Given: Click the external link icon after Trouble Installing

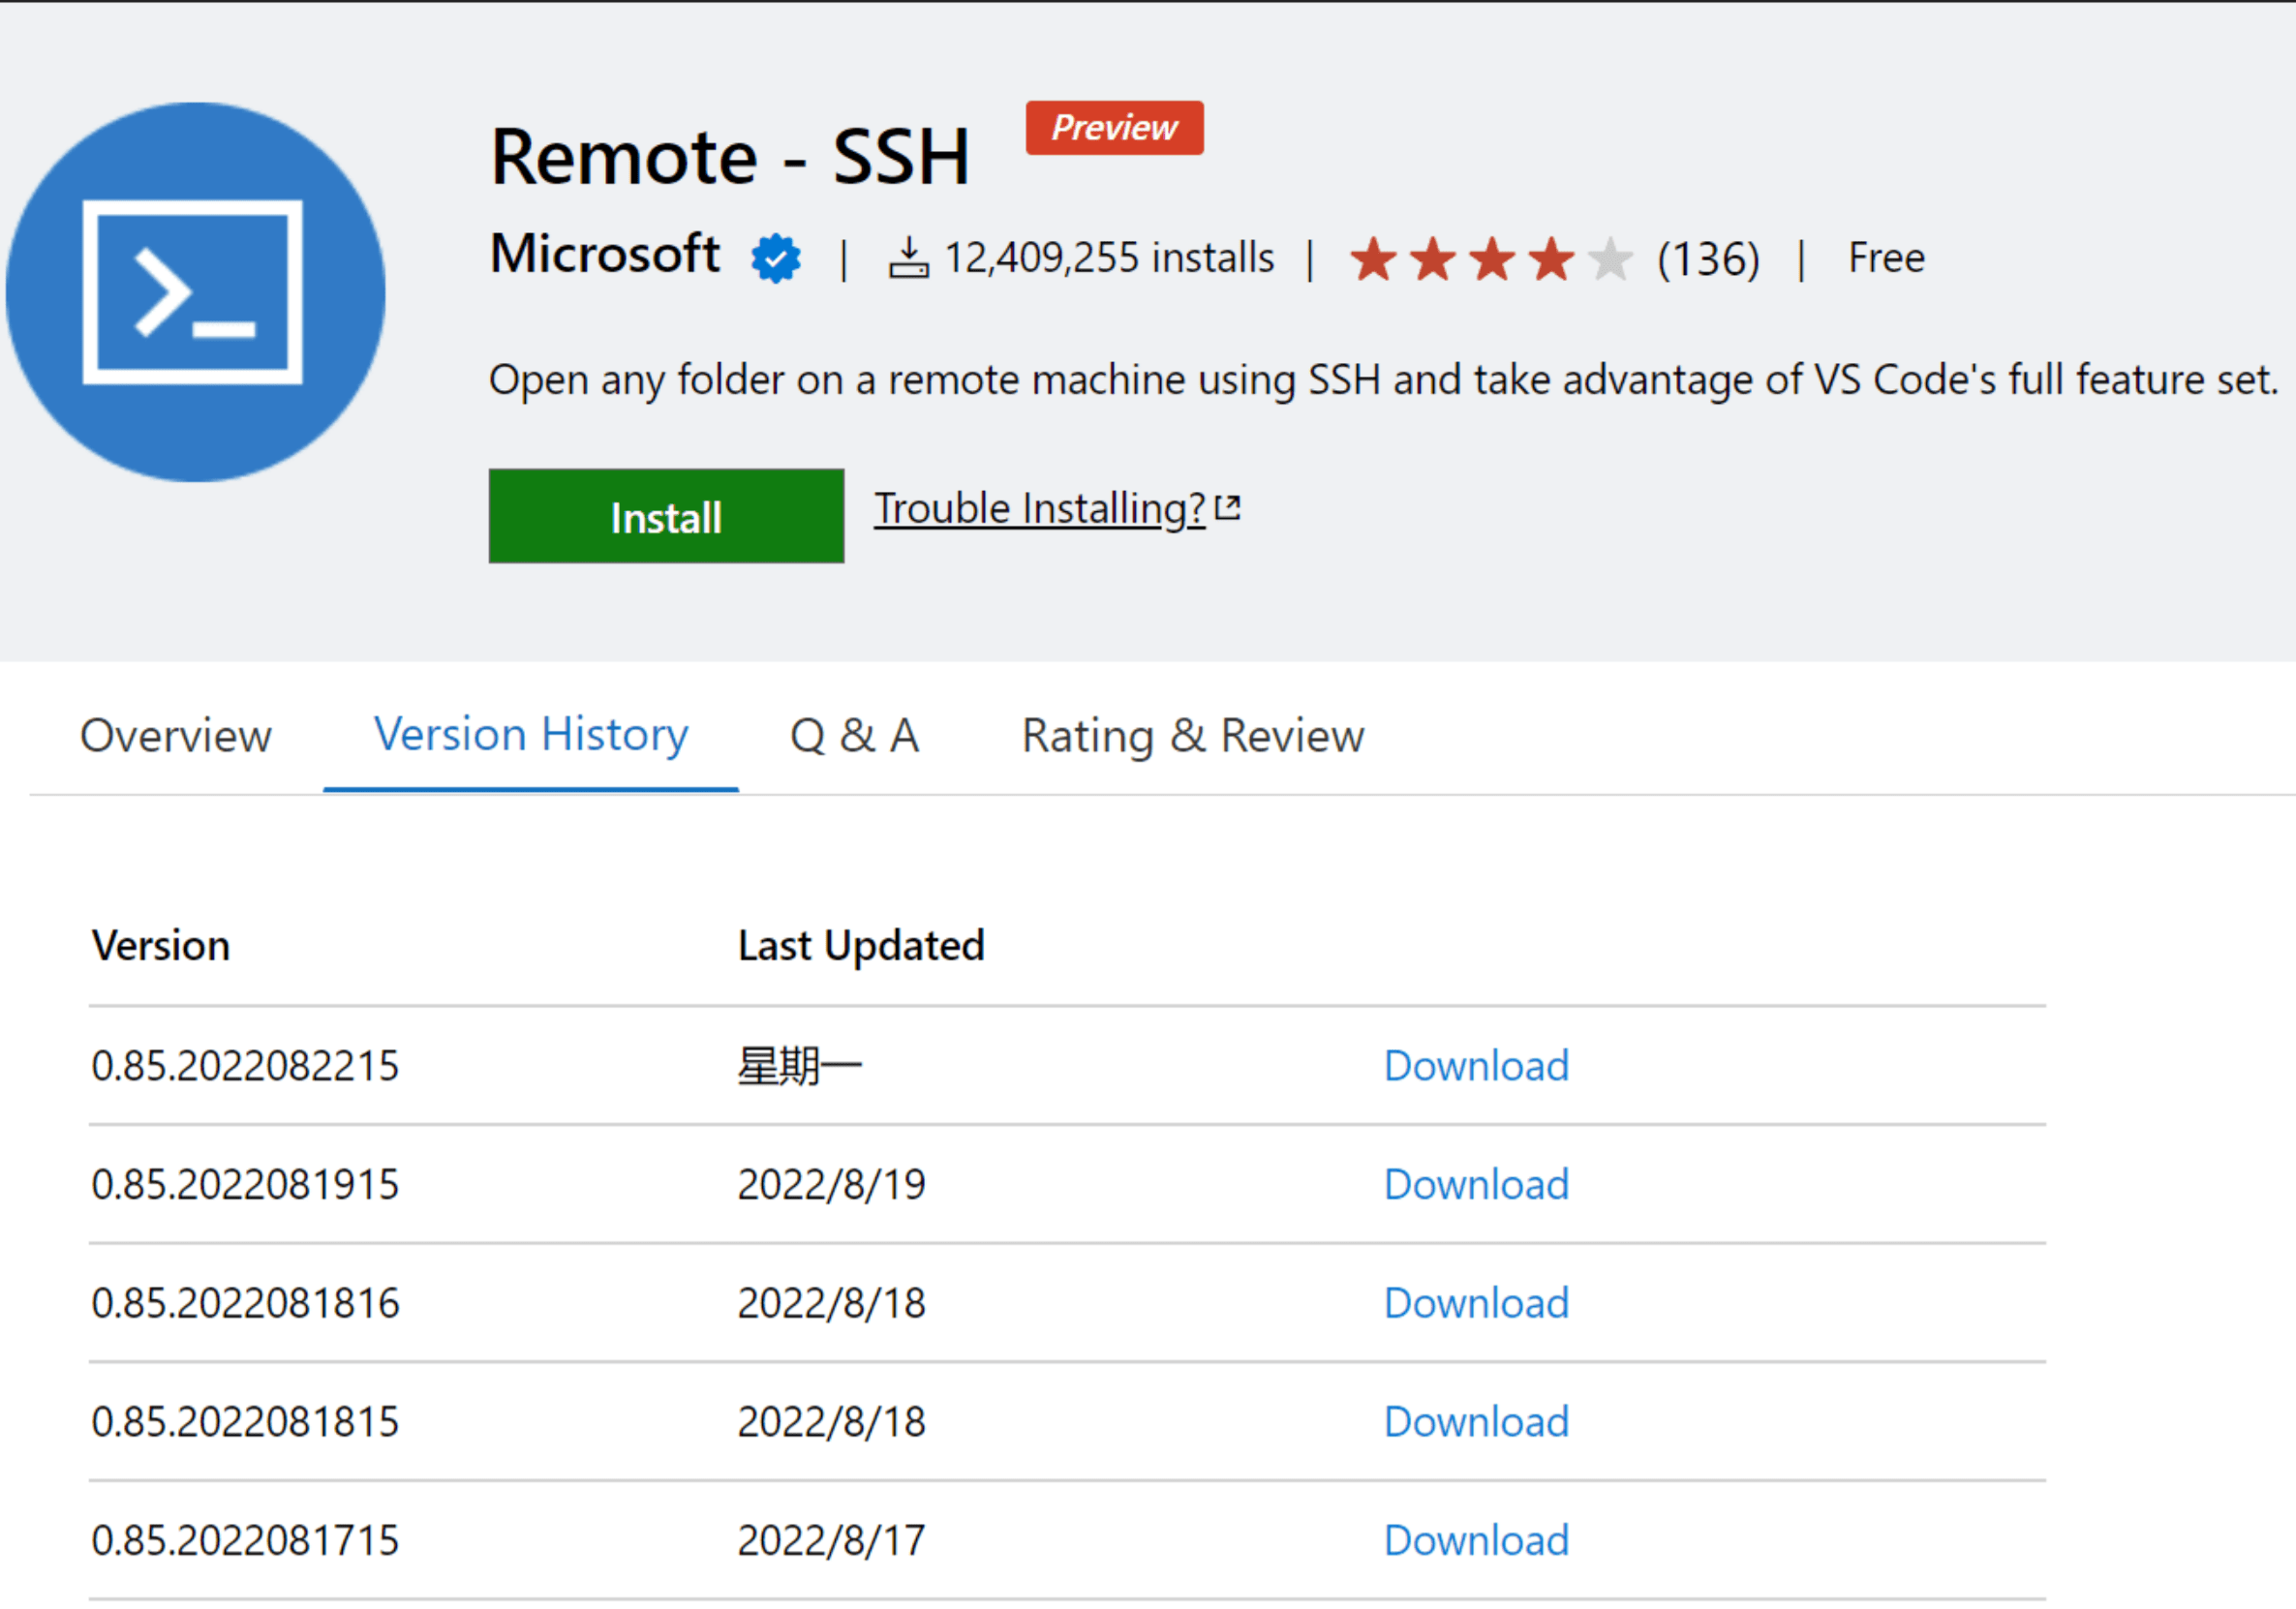Looking at the screenshot, I should click(x=1228, y=509).
